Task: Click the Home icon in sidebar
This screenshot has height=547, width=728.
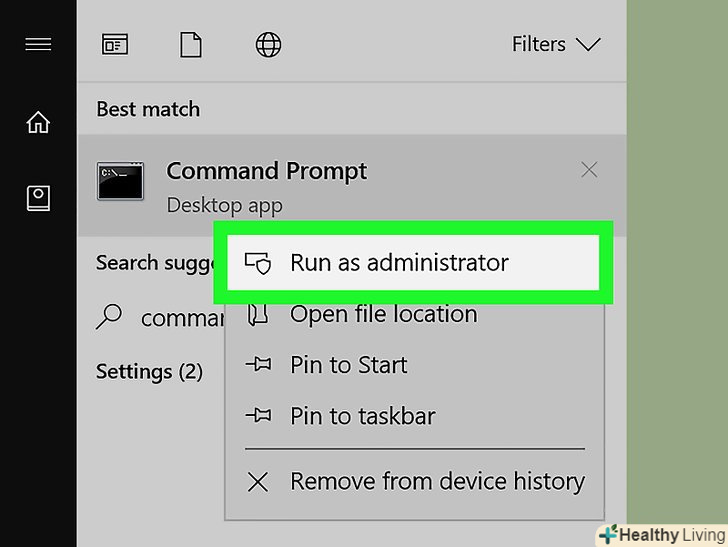Action: pyautogui.click(x=38, y=122)
